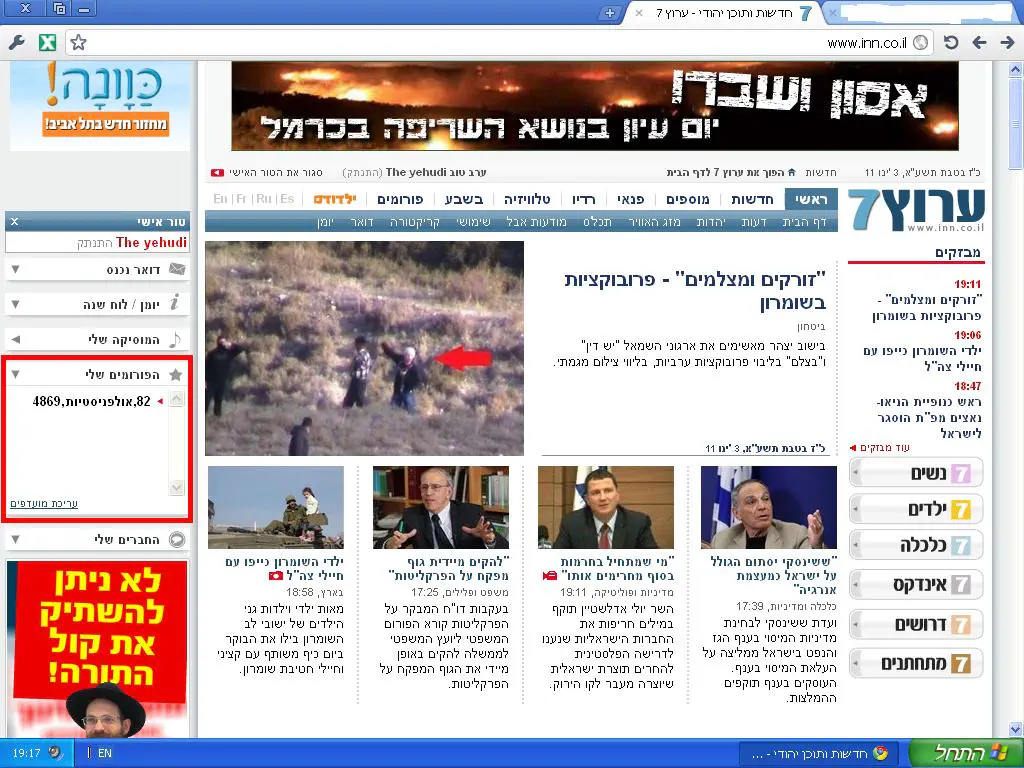
Task: Click the music note icon for המוסיקה שלי
Action: (x=176, y=339)
